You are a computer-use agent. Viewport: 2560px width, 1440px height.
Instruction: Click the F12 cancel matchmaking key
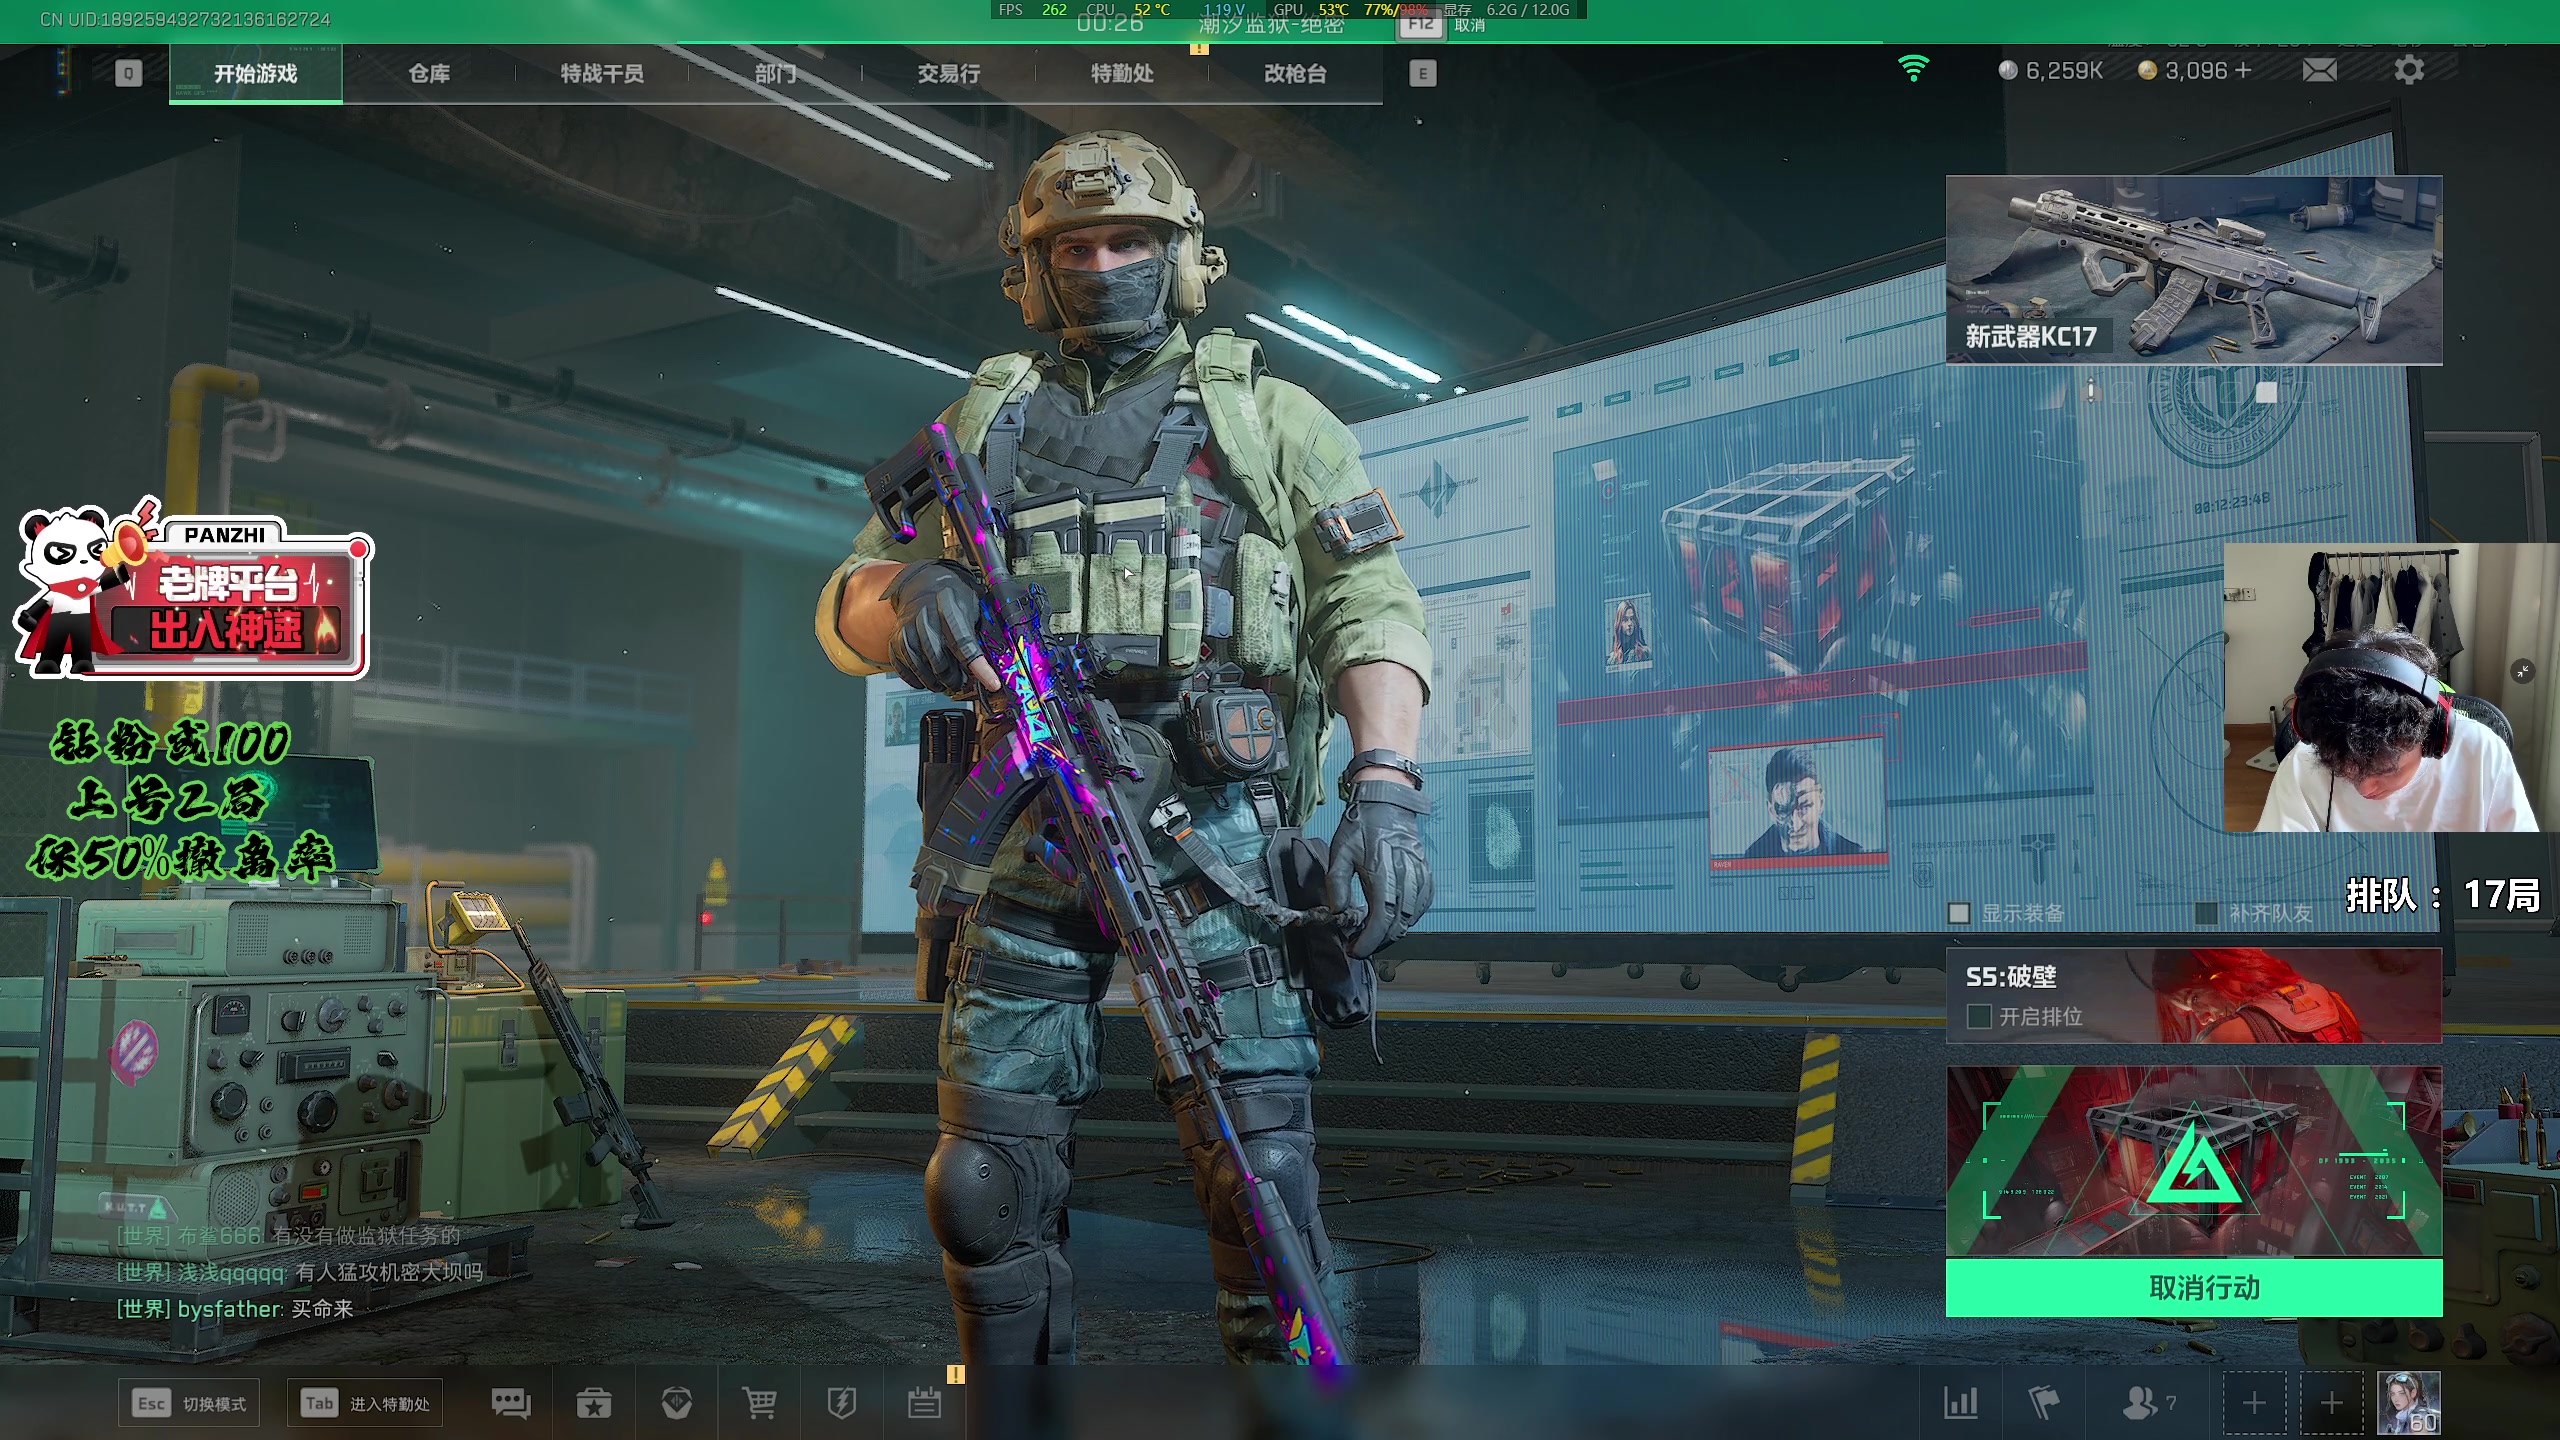[x=1421, y=25]
